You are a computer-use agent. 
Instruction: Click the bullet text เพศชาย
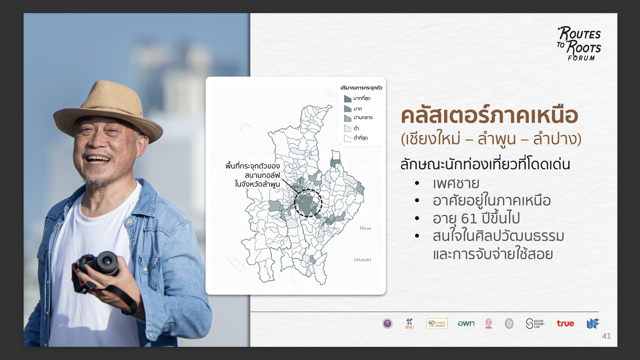456,183
